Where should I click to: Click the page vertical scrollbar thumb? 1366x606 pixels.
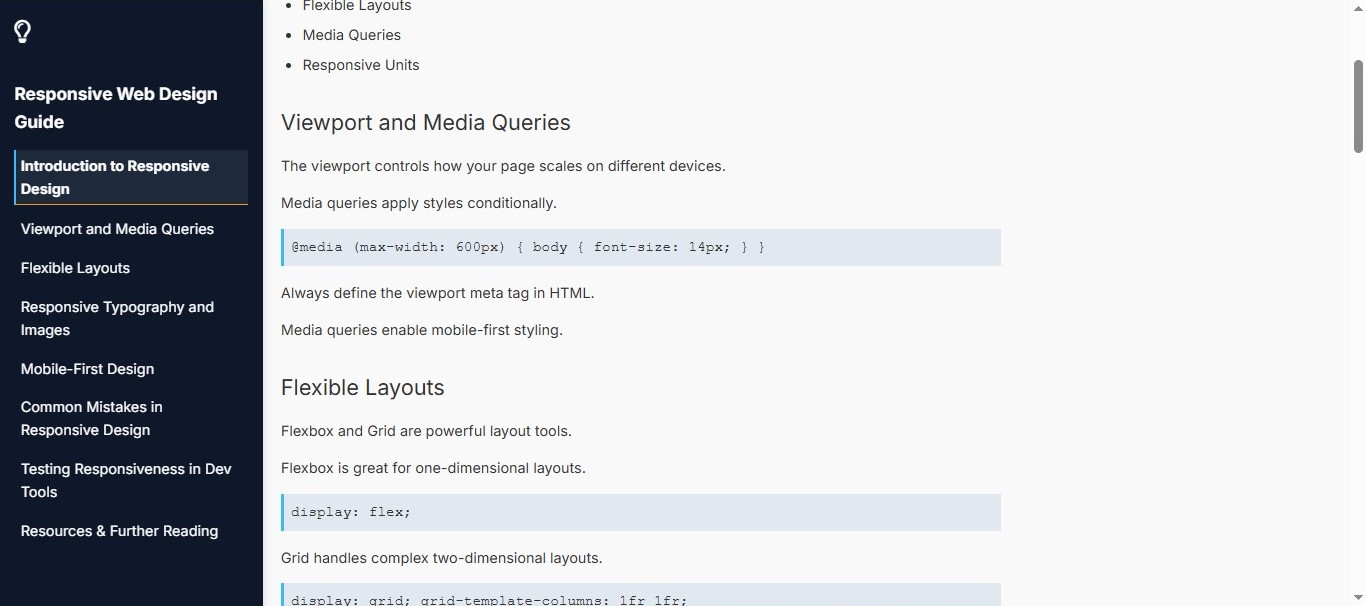[1358, 106]
